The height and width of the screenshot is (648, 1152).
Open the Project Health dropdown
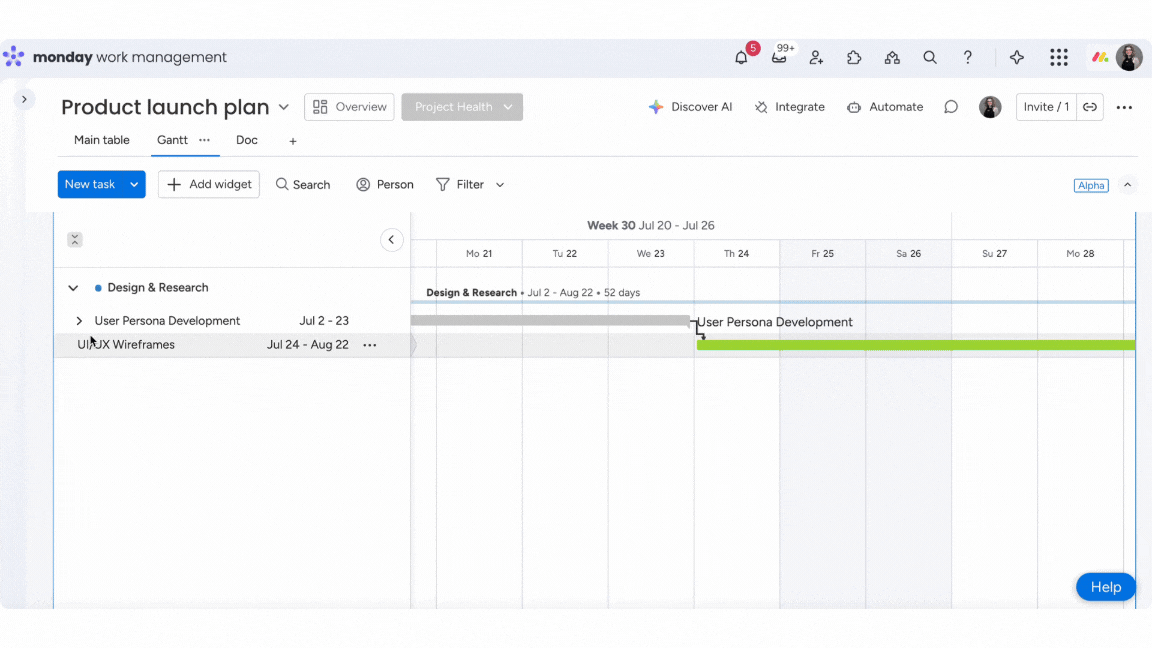pos(508,107)
